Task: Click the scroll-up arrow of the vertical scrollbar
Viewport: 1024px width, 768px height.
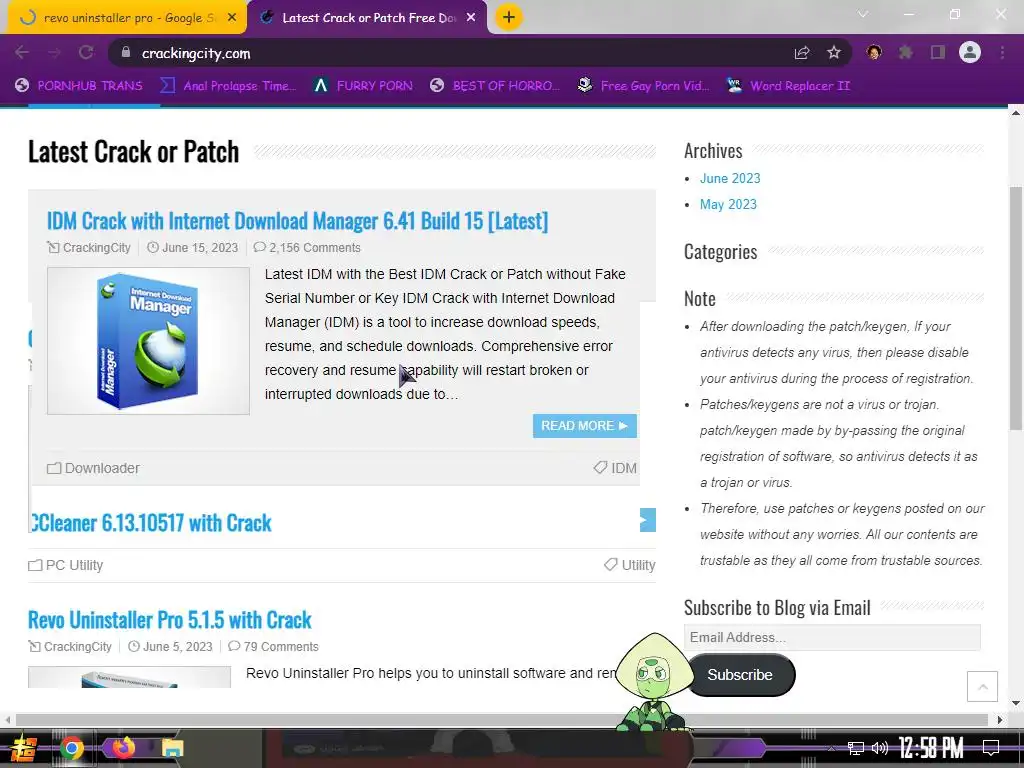Action: 1016,113
